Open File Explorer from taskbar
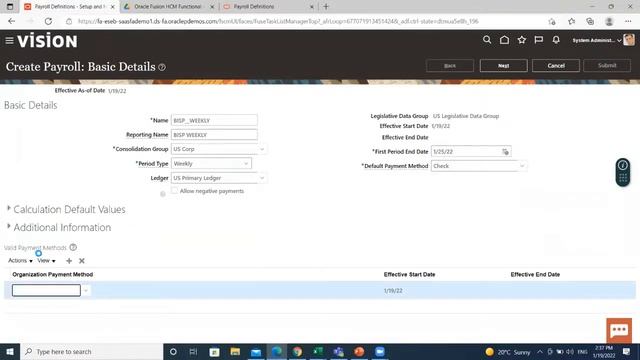The height and width of the screenshot is (360, 640). pos(235,351)
